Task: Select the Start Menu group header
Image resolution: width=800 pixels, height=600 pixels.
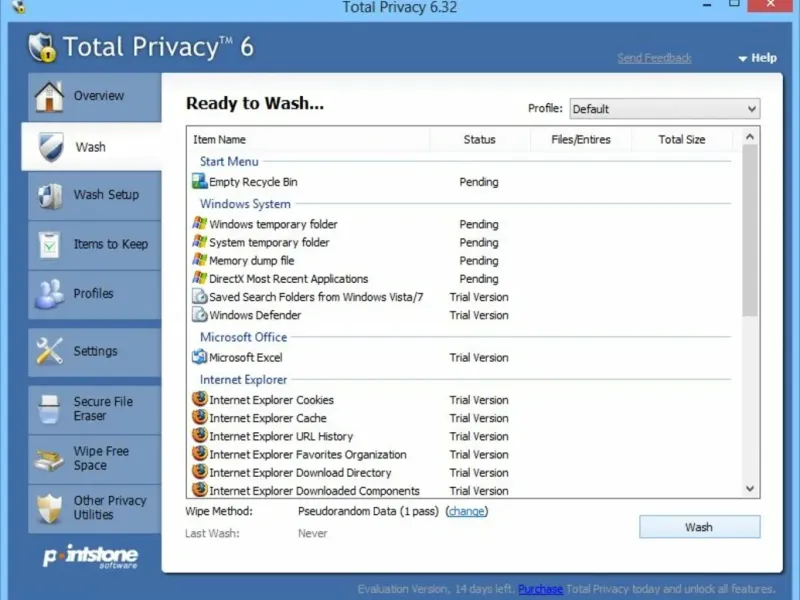Action: click(229, 161)
